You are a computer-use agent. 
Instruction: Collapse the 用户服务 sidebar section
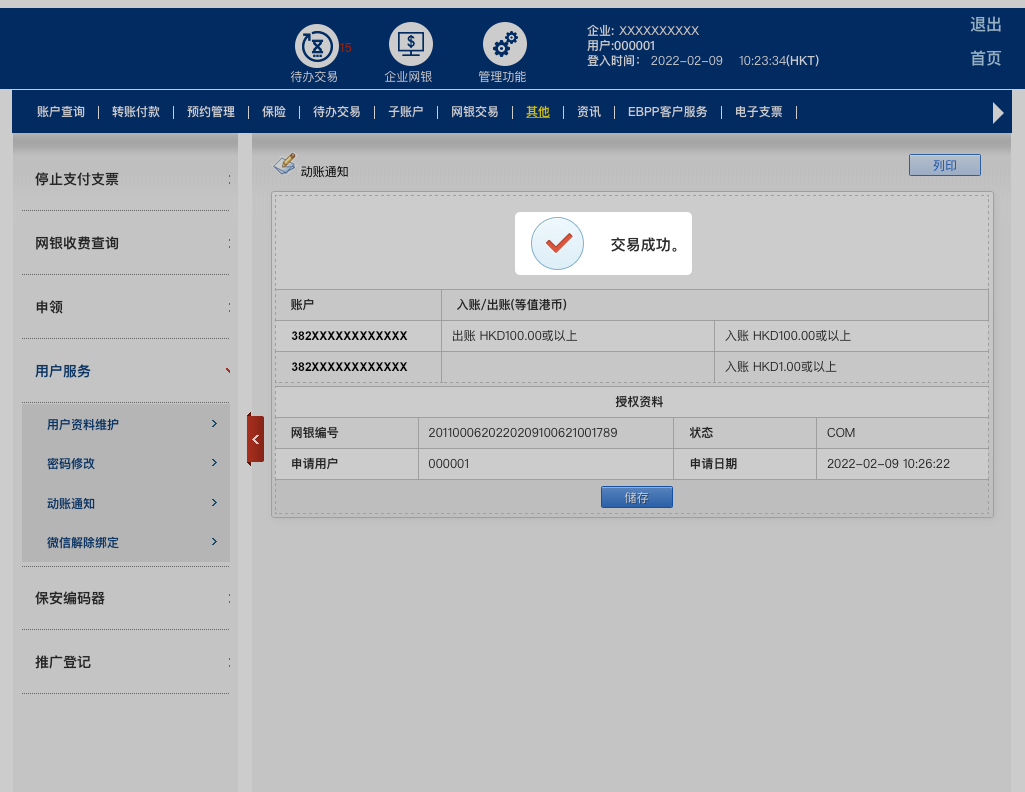pos(126,371)
